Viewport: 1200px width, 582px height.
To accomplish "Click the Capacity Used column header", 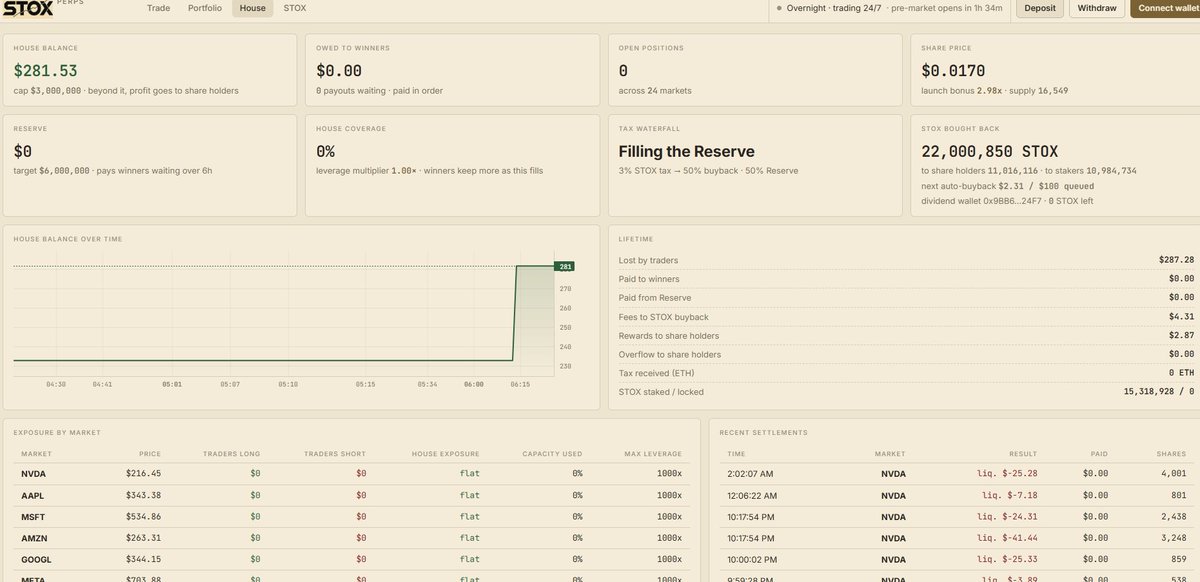I will tap(552, 454).
